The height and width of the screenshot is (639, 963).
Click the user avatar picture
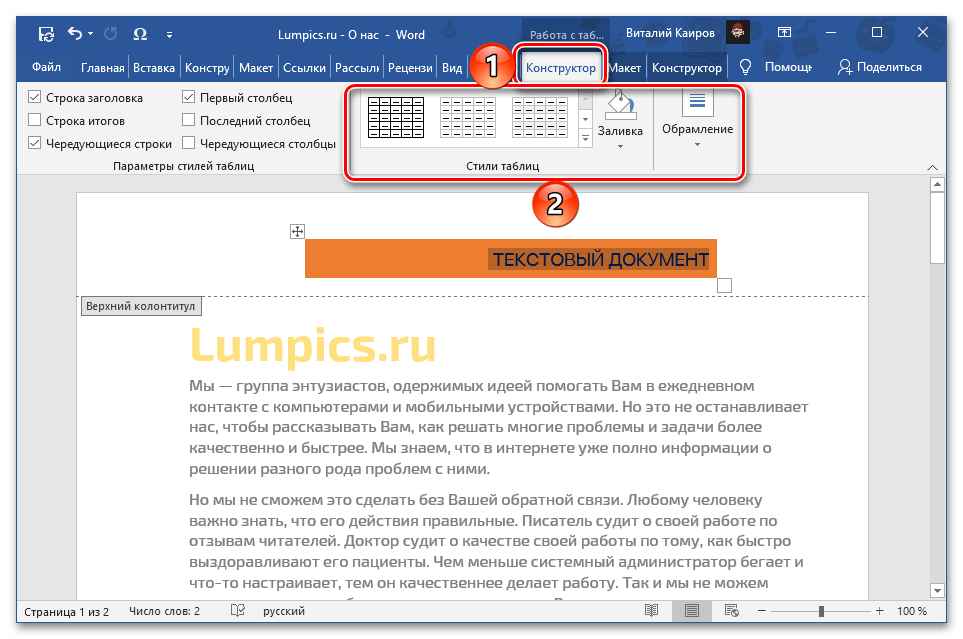coord(738,32)
